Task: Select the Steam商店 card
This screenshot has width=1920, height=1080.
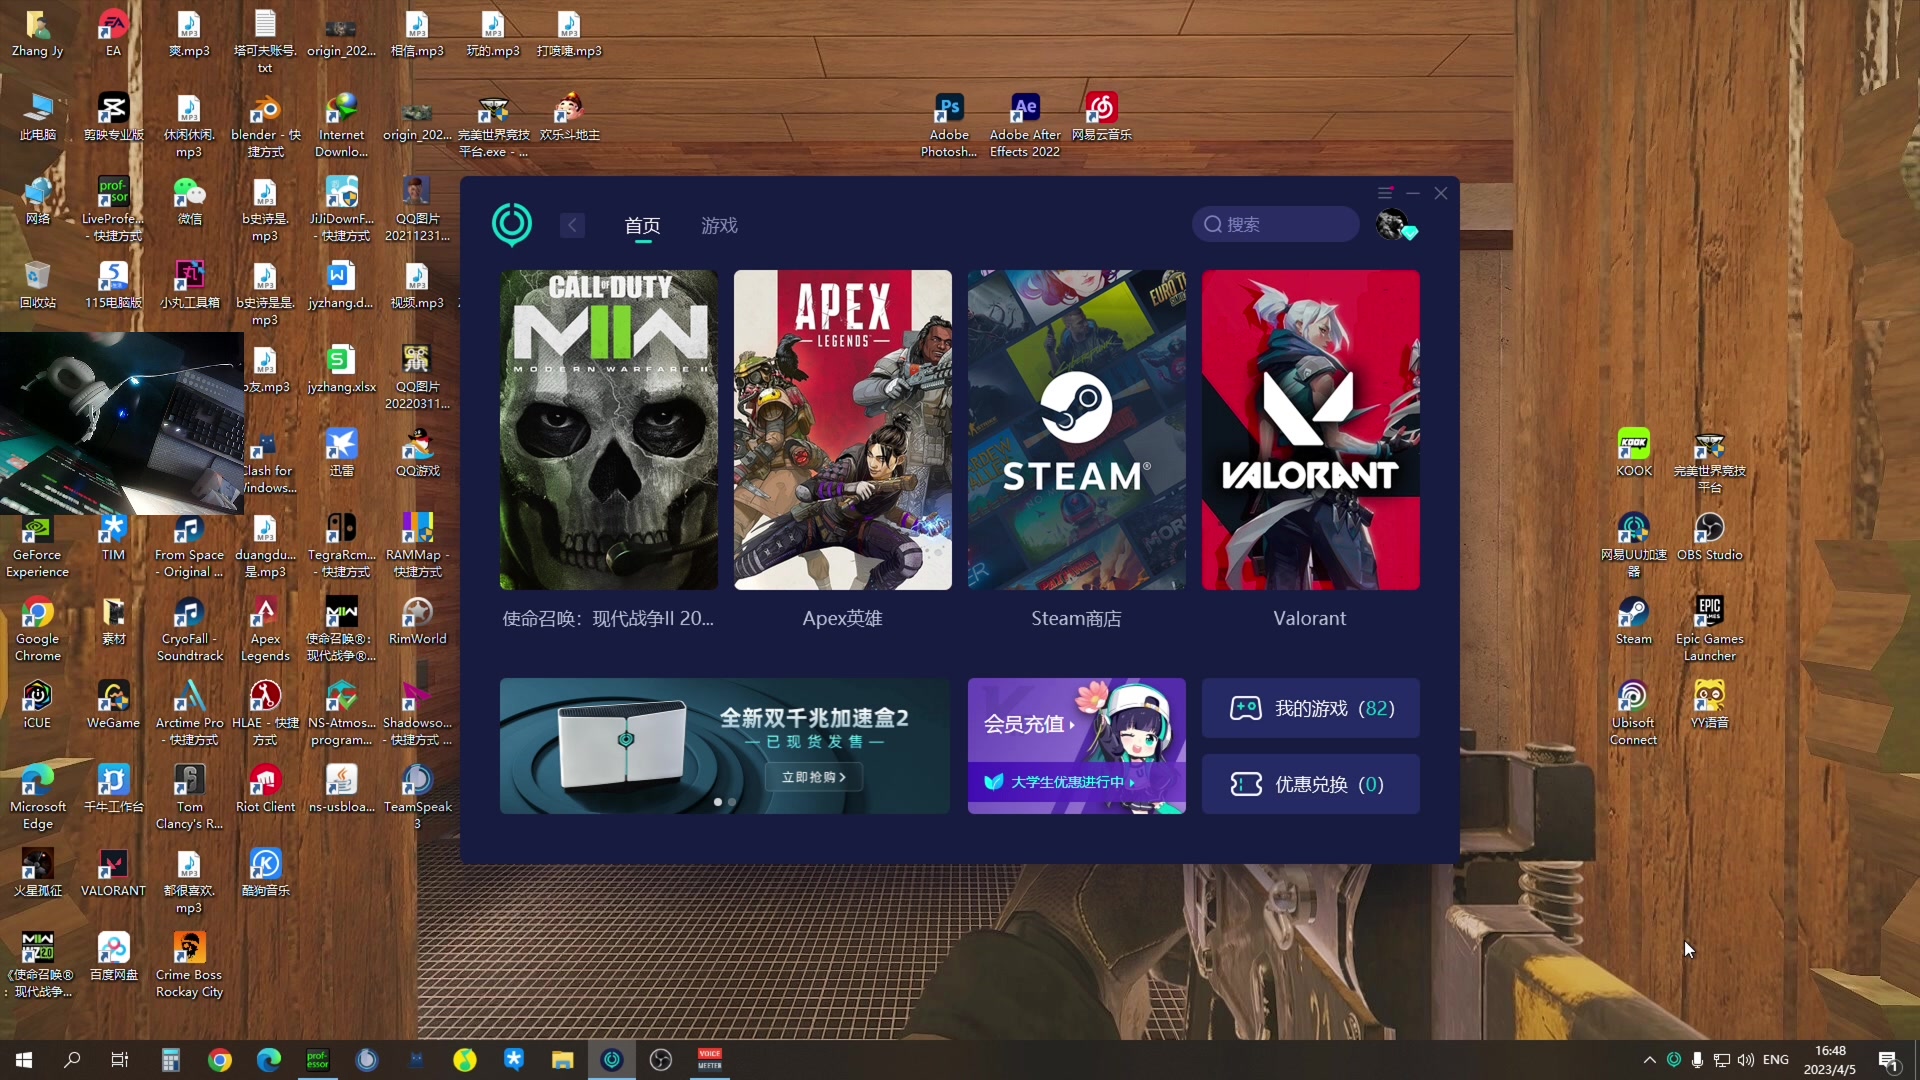Action: point(1076,430)
